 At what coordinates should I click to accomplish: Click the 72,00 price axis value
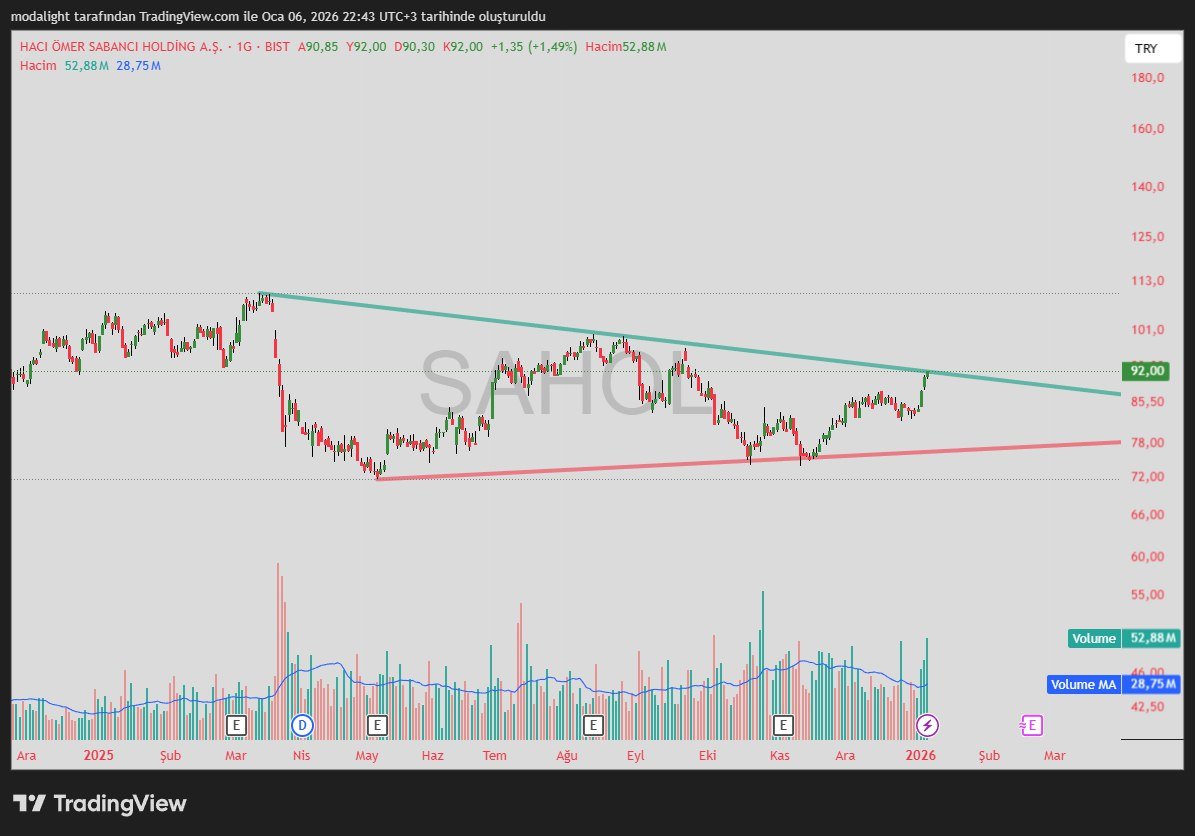[x=1148, y=477]
